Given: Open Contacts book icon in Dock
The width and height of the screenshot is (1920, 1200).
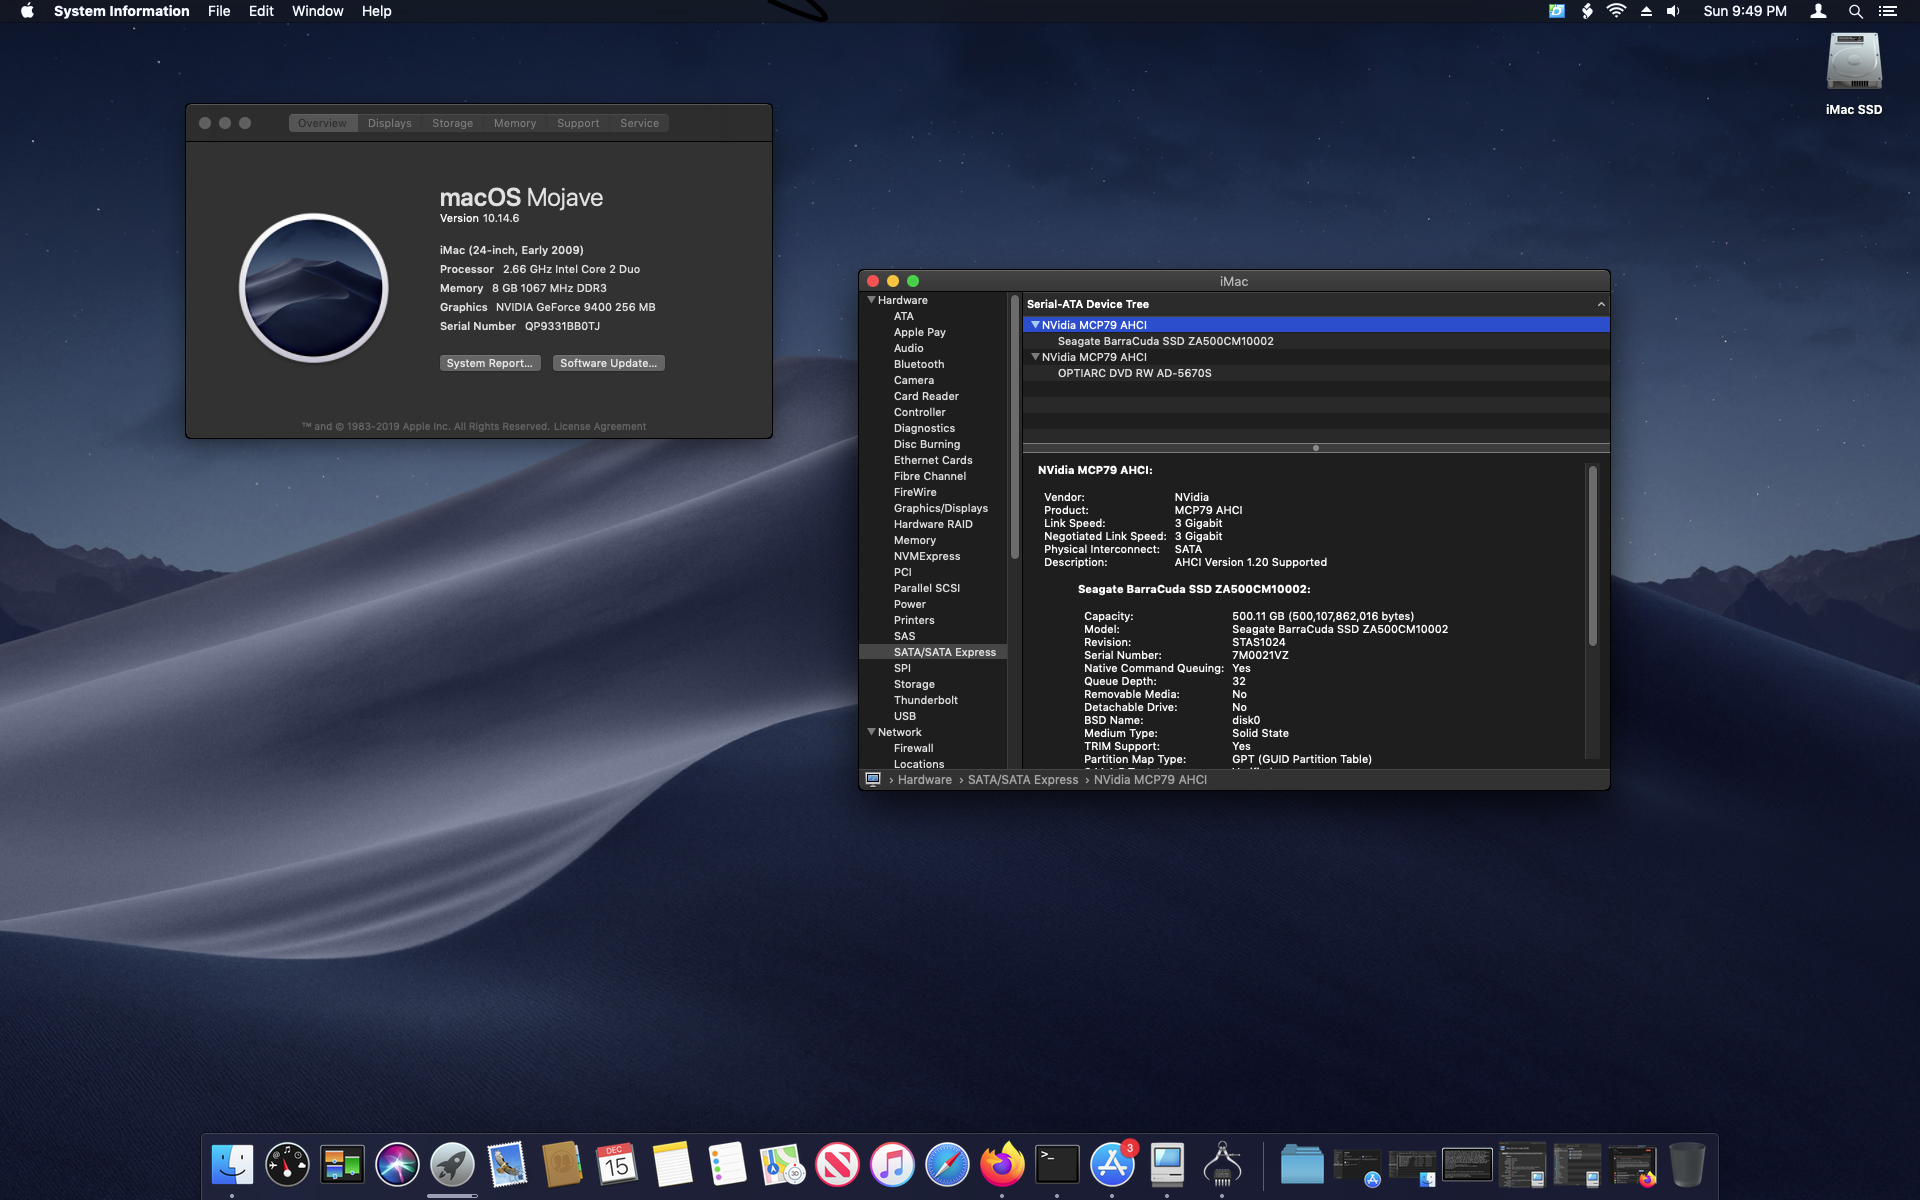Looking at the screenshot, I should click(562, 1165).
